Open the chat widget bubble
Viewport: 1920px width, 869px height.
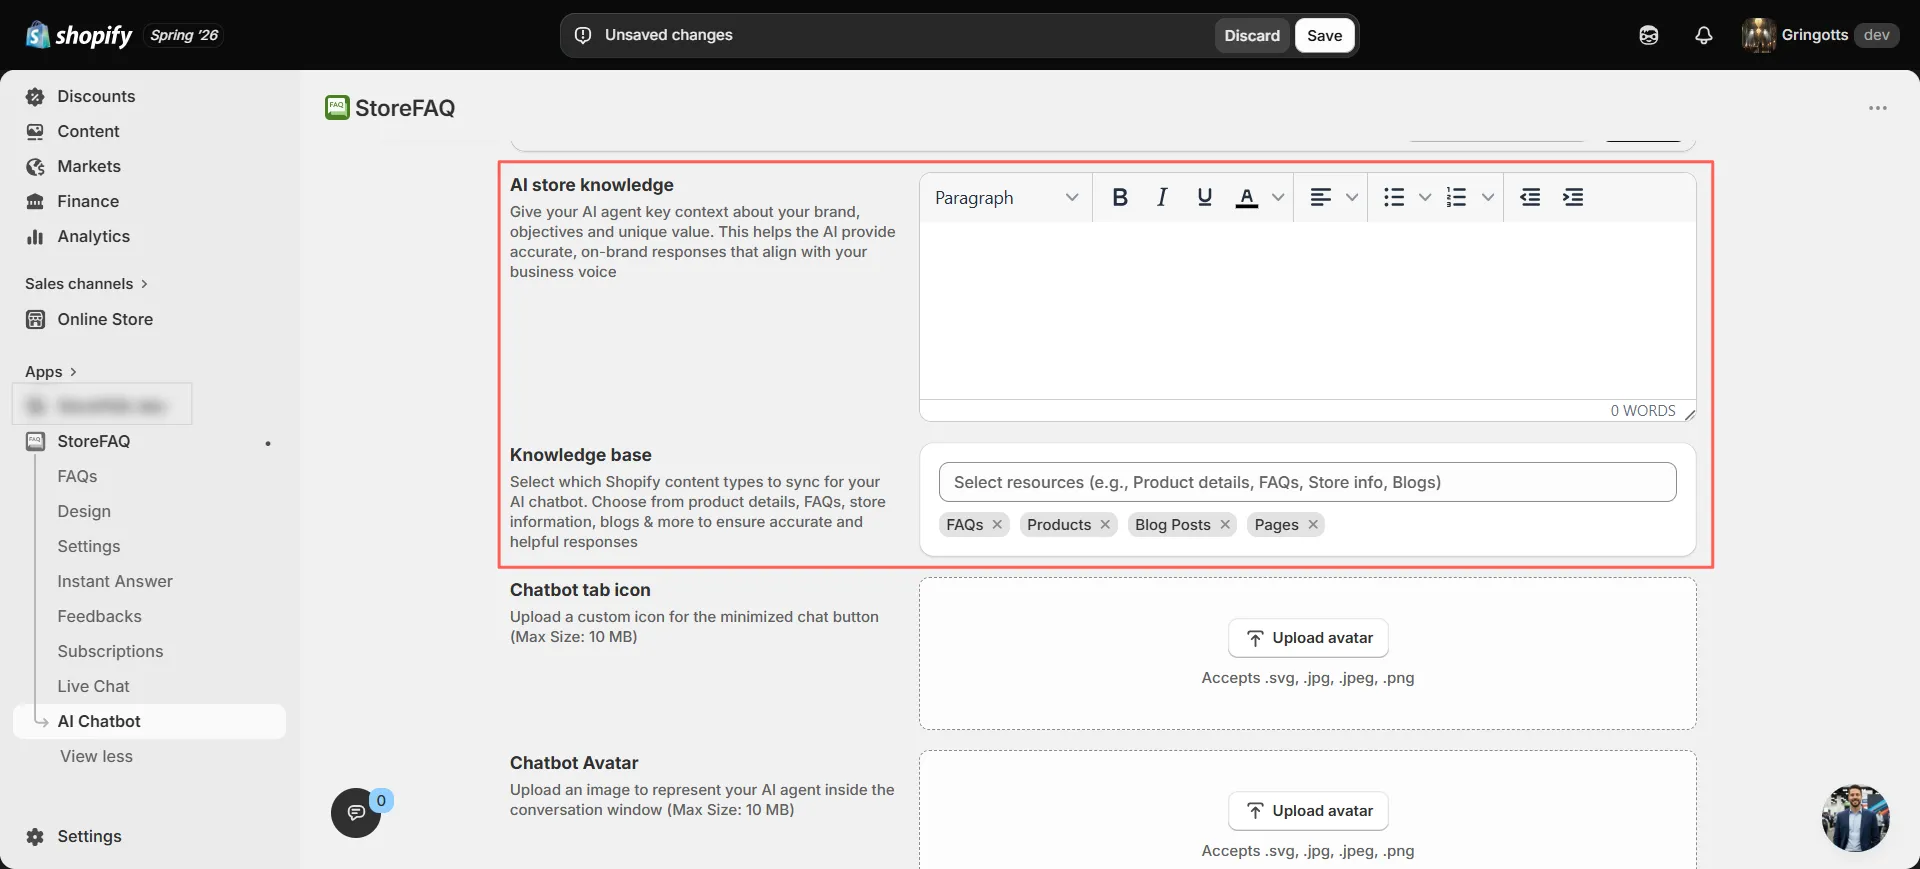tap(356, 812)
